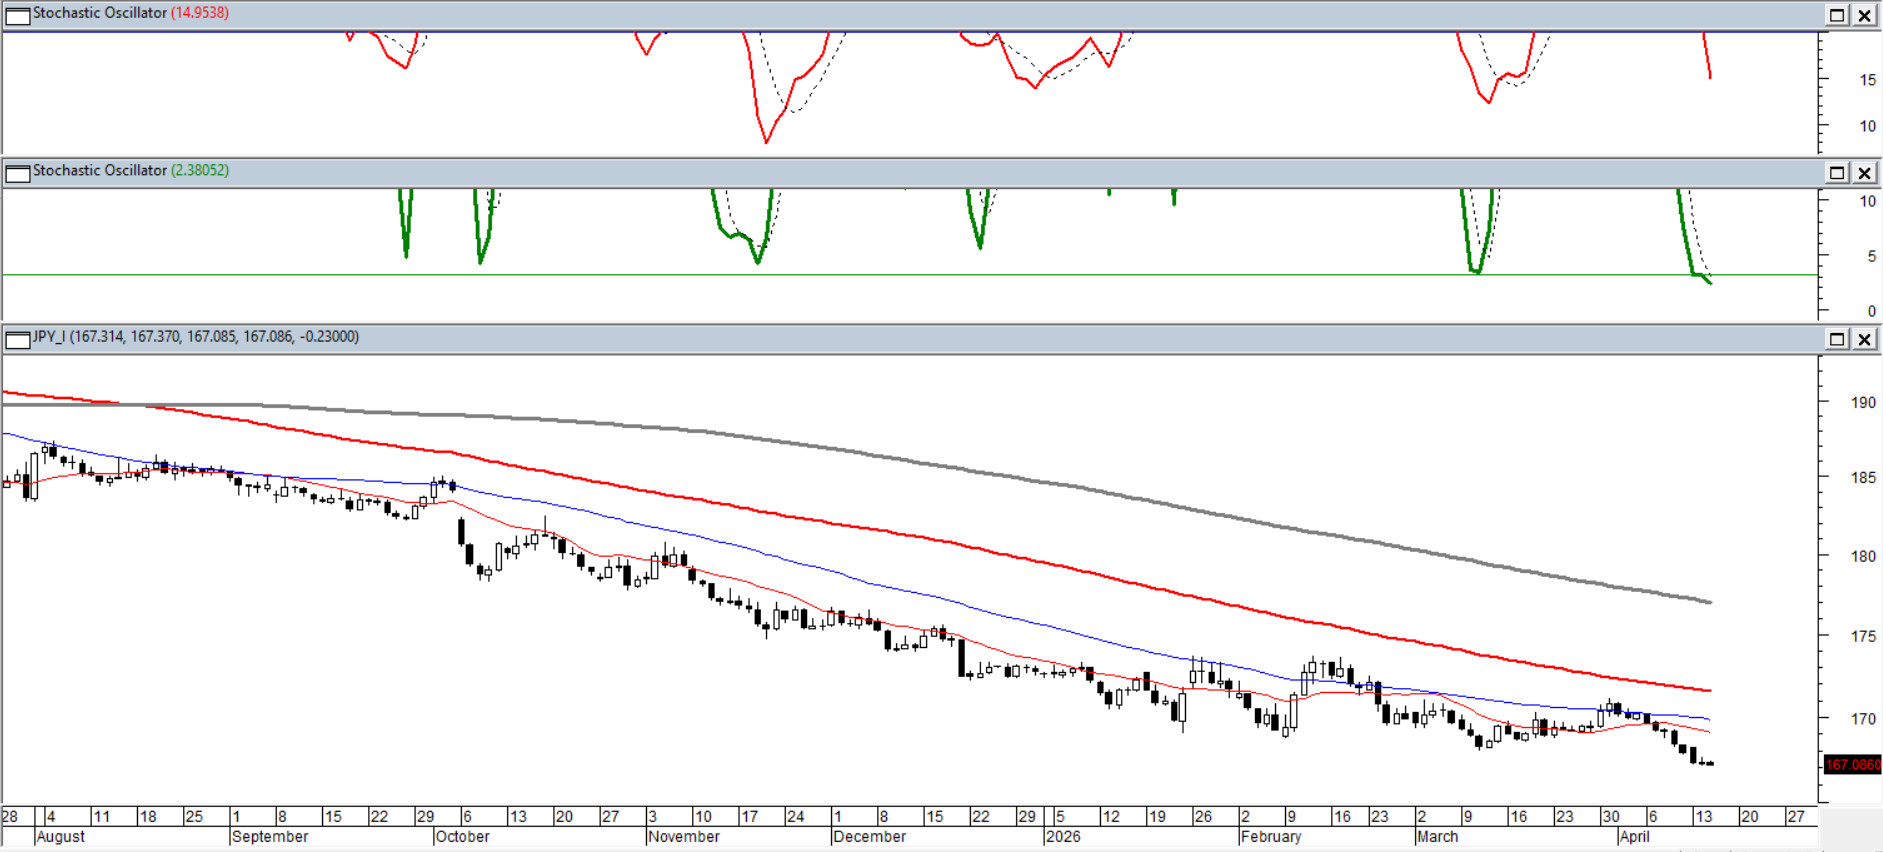Screen dimensions: 1883x852
Task: Close the Stochastic Oscillator (14.9538) panel
Action: coord(1865,15)
